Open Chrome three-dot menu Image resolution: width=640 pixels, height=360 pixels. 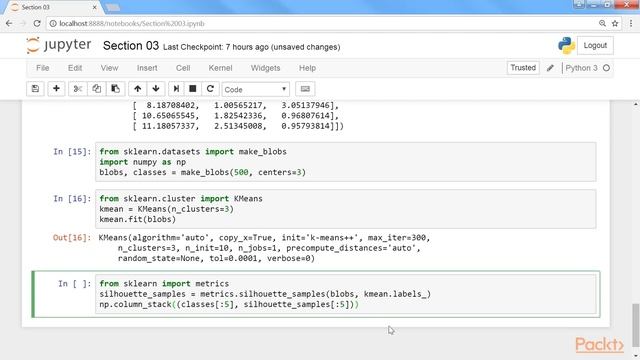[631, 24]
